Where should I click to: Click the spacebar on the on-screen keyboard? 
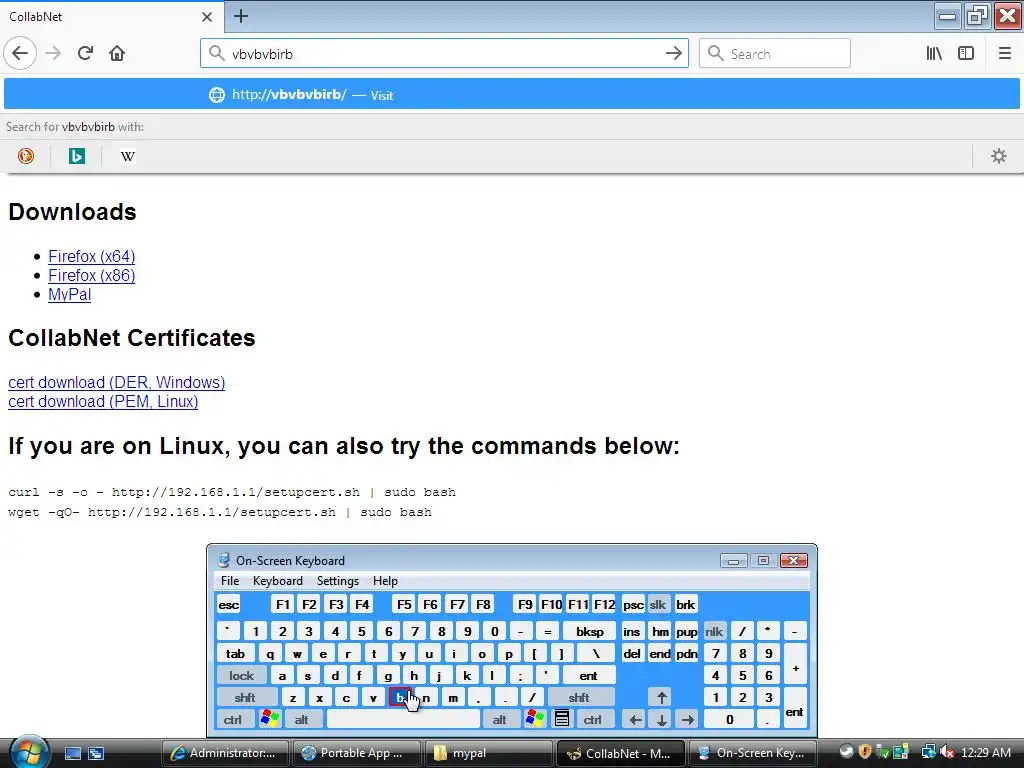[x=404, y=720]
